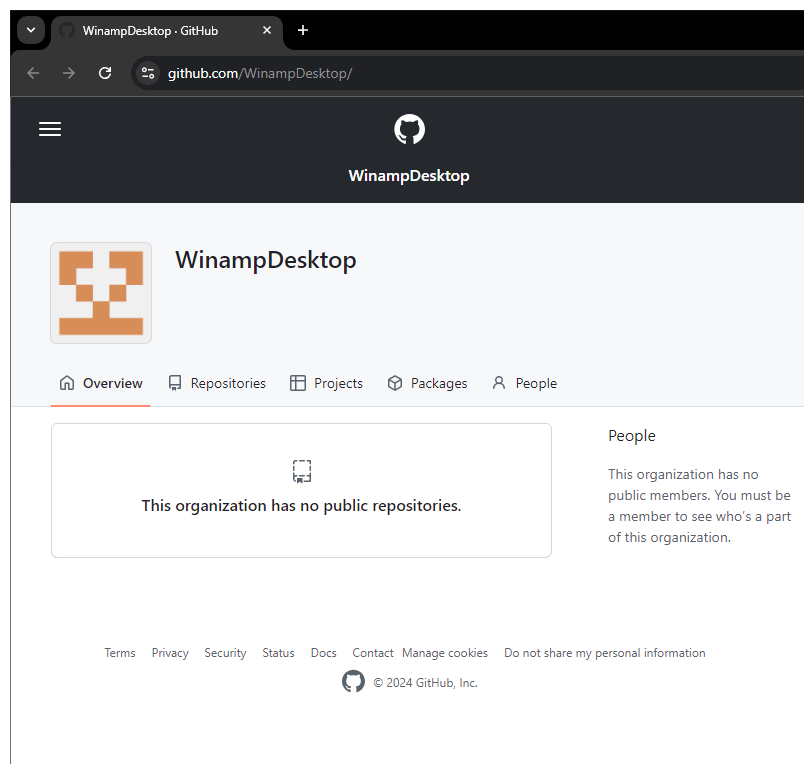Open the Terms footer link
The image size is (804, 764).
119,652
